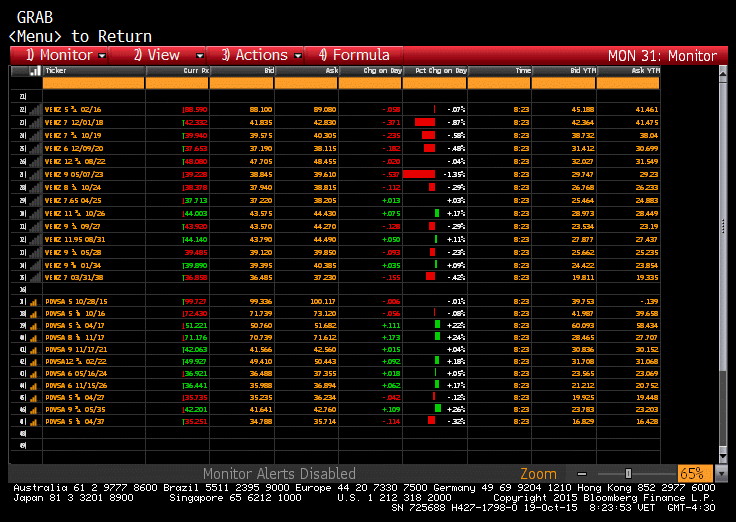Image resolution: width=736 pixels, height=522 pixels.
Task: Open chart icon for VENZ 7.65 04/25 row
Action: [x=35, y=201]
